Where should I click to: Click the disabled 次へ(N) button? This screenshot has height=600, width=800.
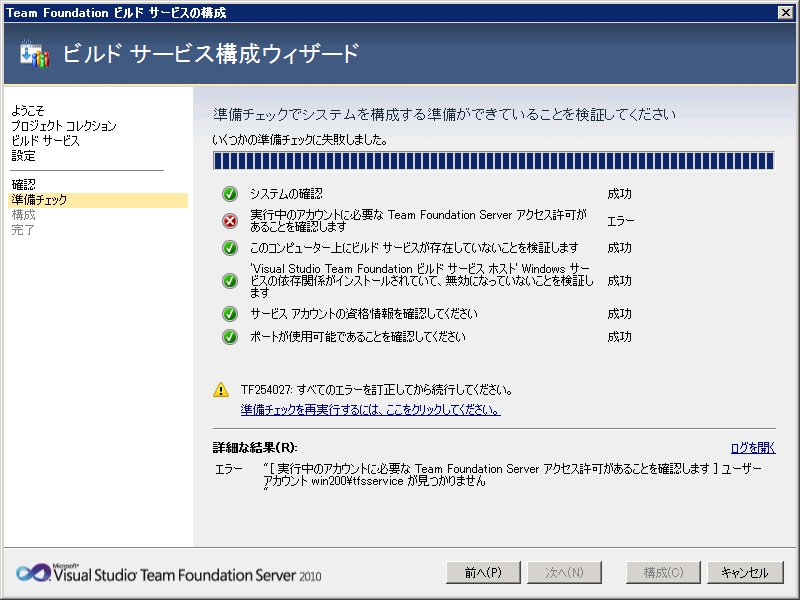pos(564,572)
